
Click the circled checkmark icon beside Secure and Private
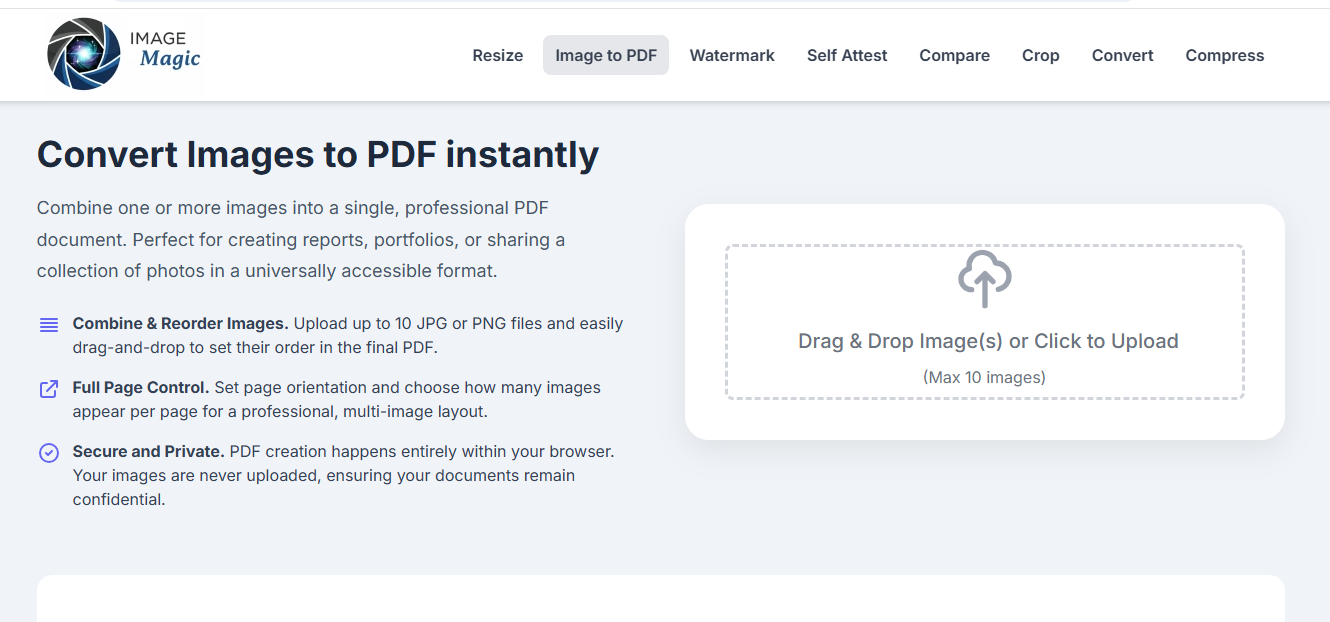click(x=48, y=452)
